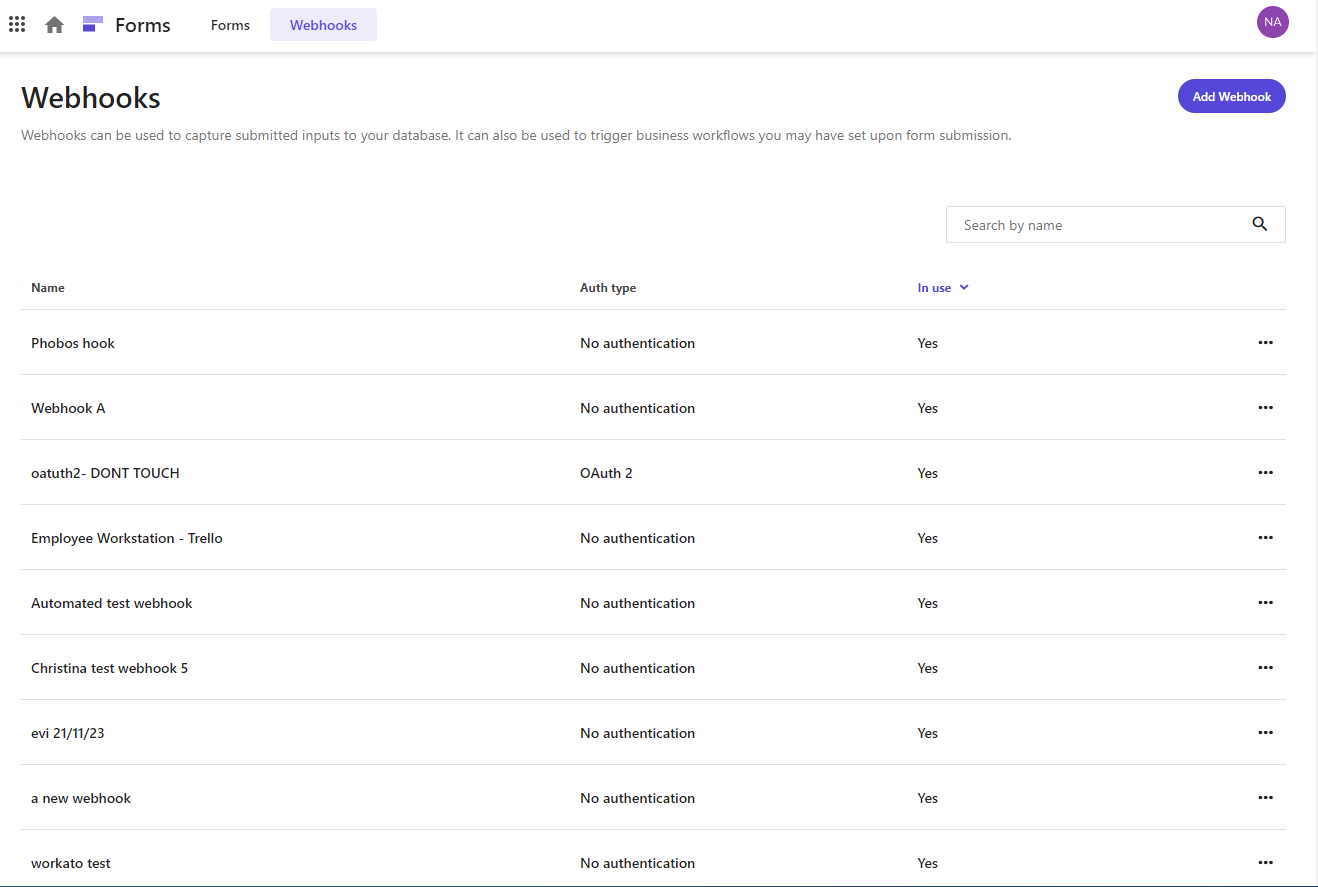Open more options for Automated test webhook

pos(1265,603)
